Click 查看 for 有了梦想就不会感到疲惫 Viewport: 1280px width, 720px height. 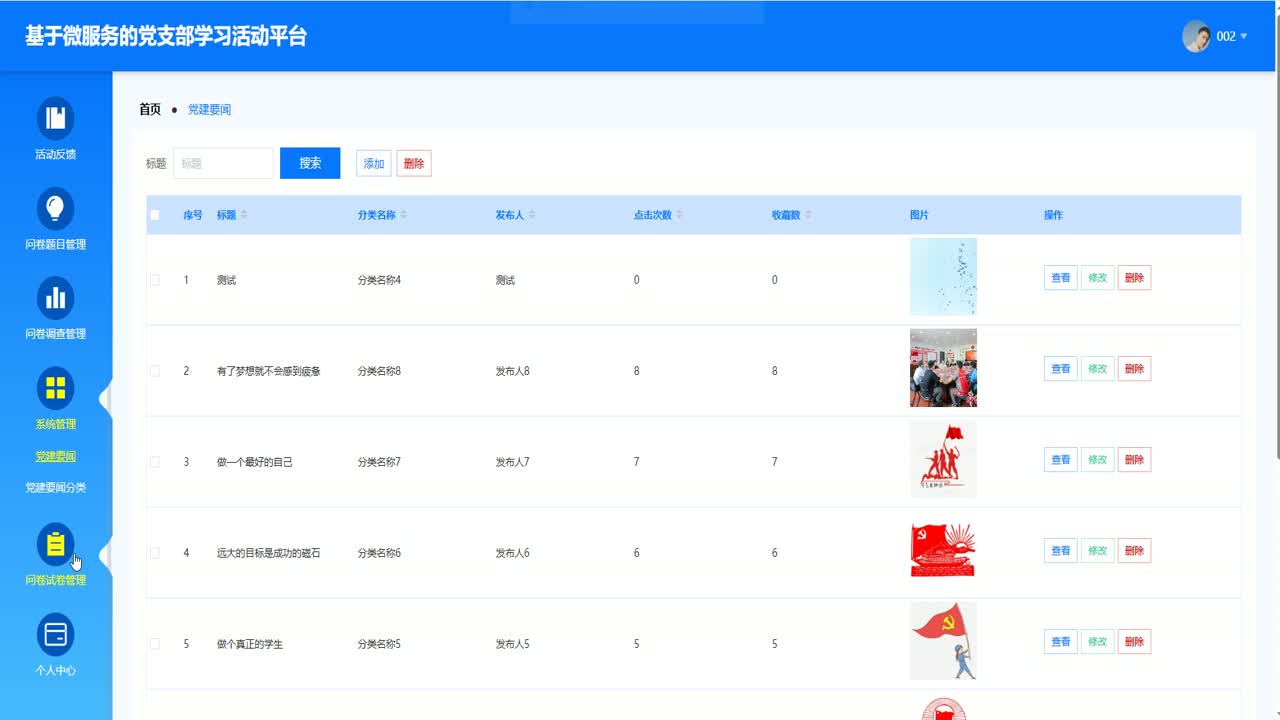[1061, 369]
